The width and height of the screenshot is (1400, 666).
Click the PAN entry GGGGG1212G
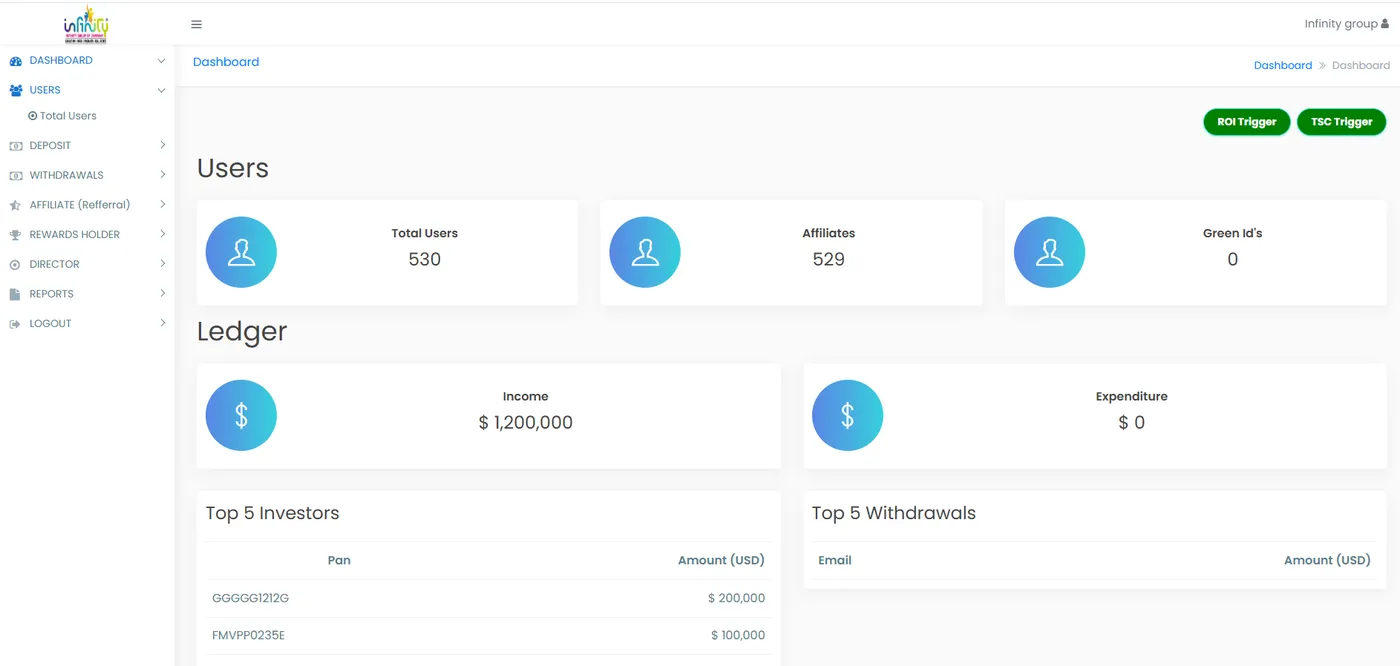(x=250, y=598)
